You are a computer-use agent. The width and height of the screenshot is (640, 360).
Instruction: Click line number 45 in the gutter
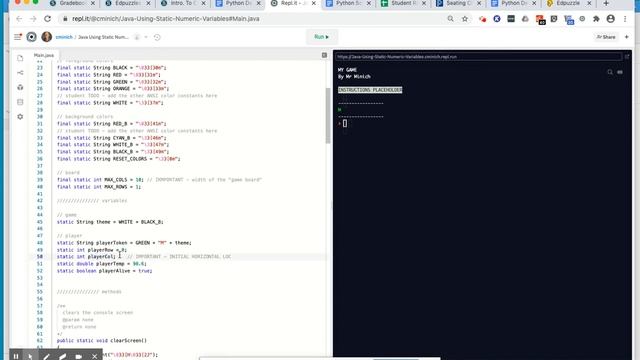coord(40,222)
